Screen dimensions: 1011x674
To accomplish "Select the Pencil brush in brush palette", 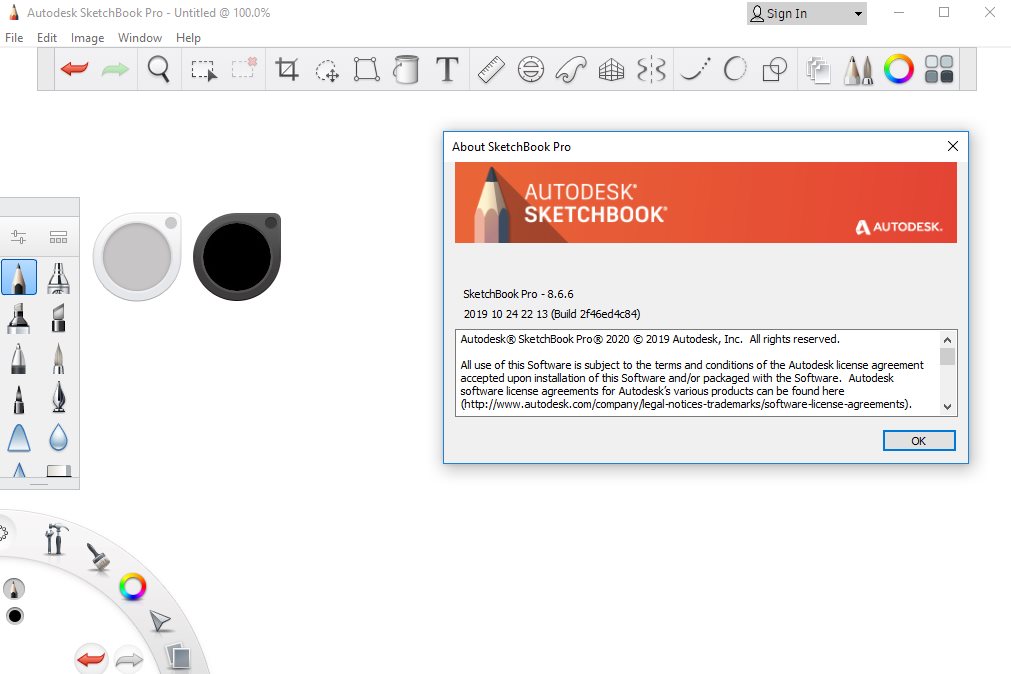I will tap(19, 277).
